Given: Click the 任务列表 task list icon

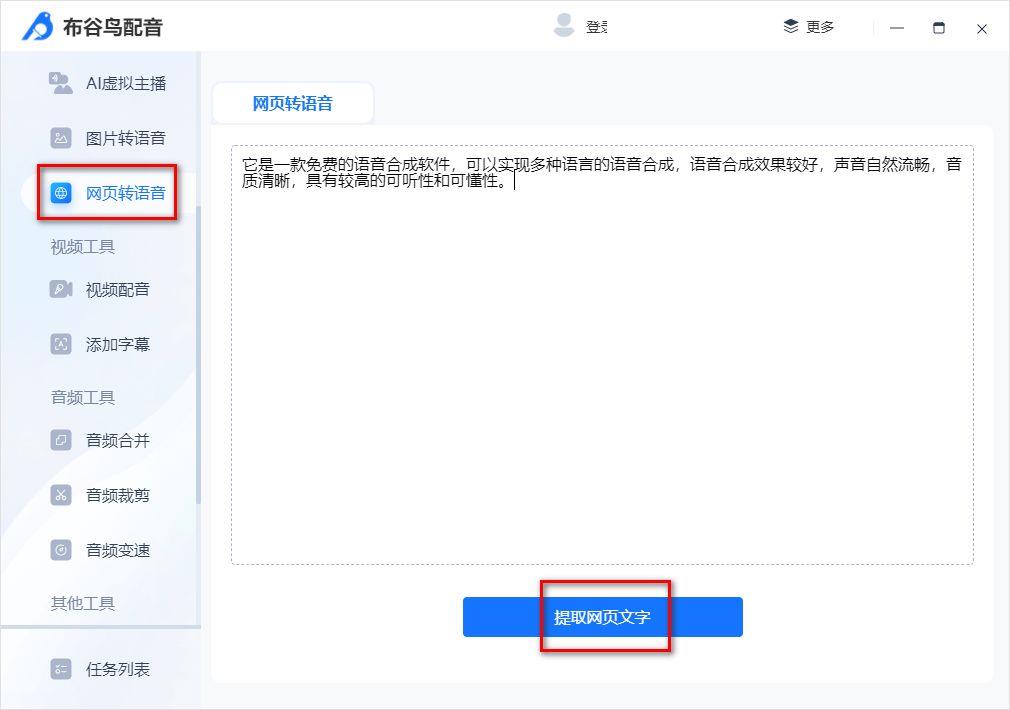Looking at the screenshot, I should pos(61,669).
